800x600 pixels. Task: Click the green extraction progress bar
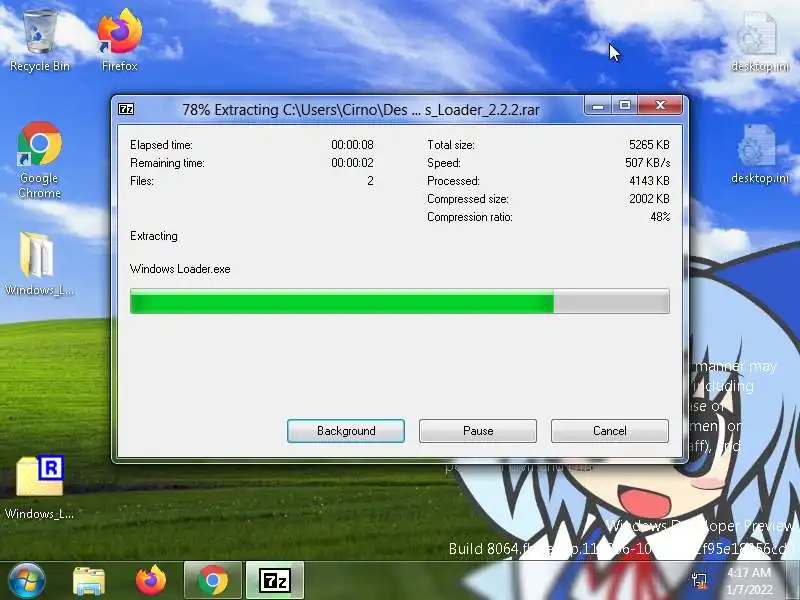[399, 301]
